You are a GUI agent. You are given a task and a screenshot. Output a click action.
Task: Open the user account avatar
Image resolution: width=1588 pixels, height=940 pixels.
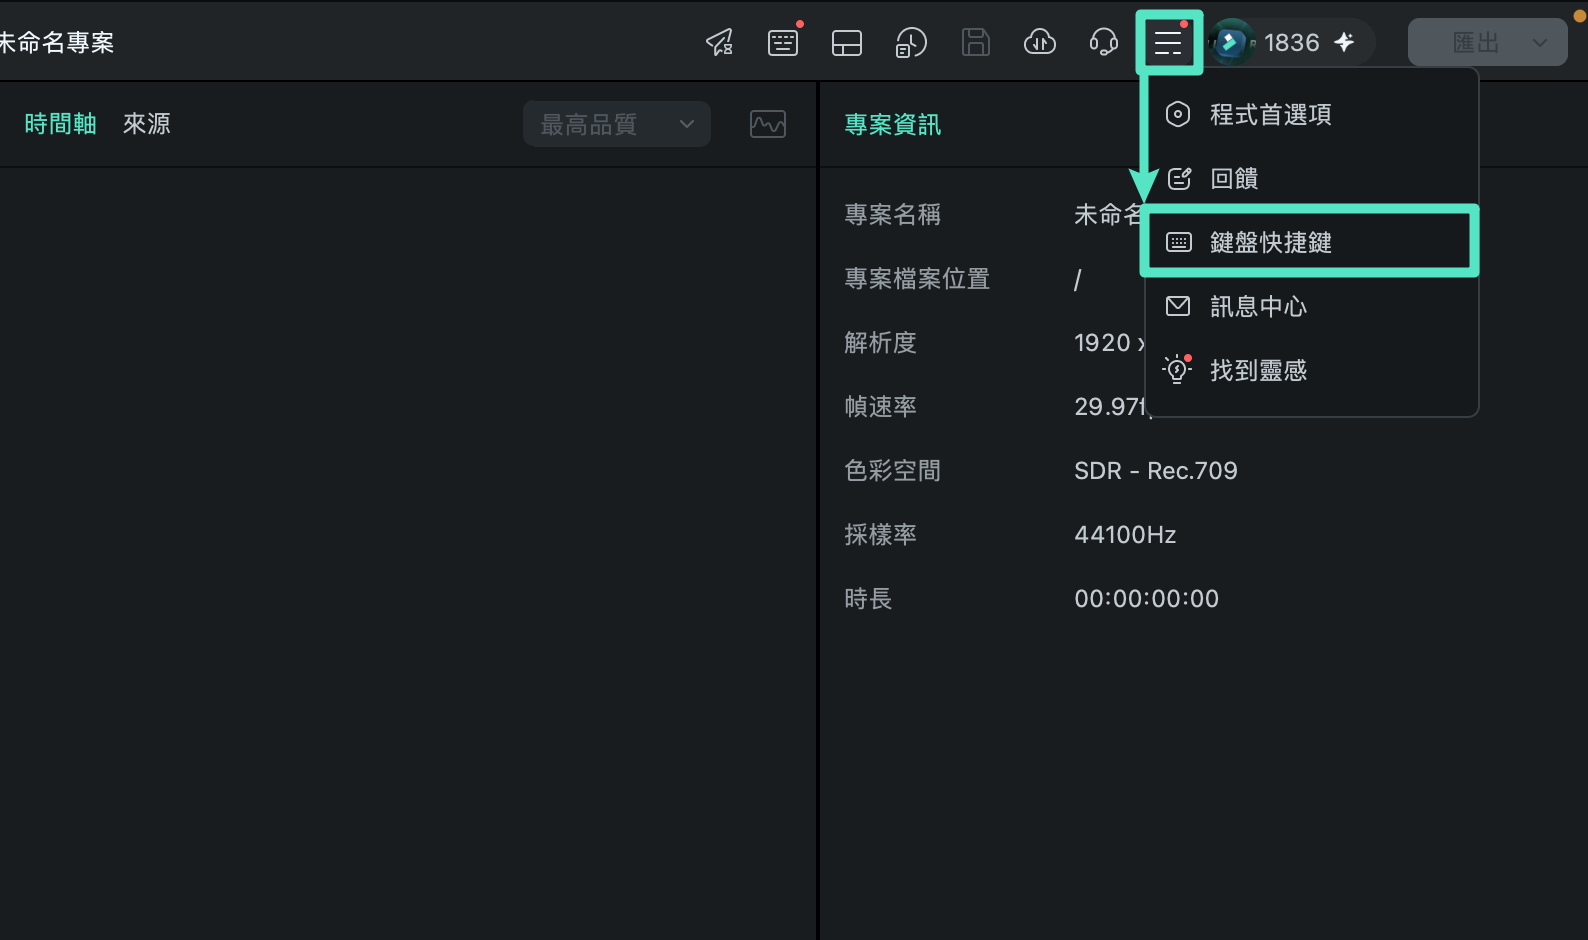(x=1231, y=43)
